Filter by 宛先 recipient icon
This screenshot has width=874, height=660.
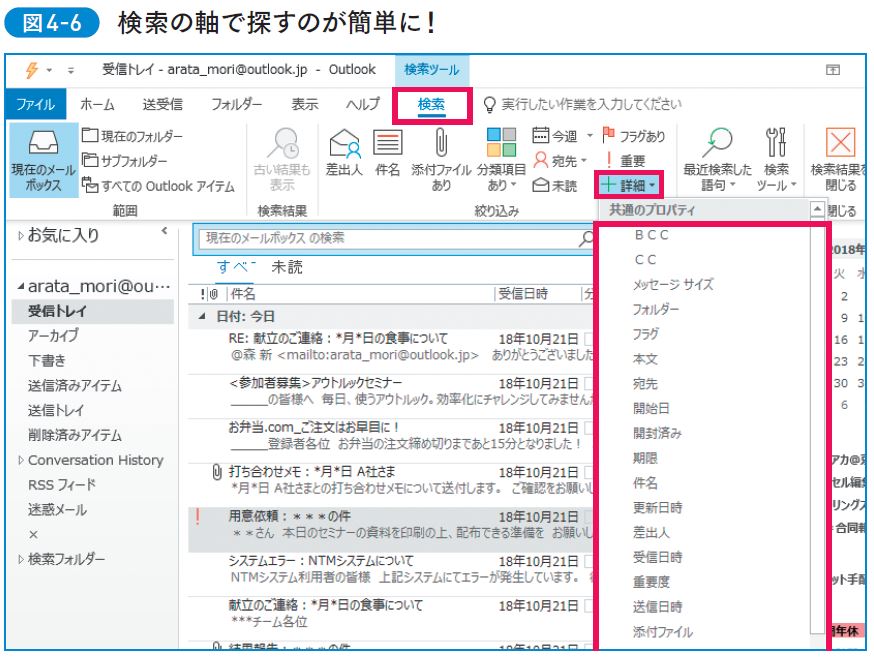tap(540, 161)
